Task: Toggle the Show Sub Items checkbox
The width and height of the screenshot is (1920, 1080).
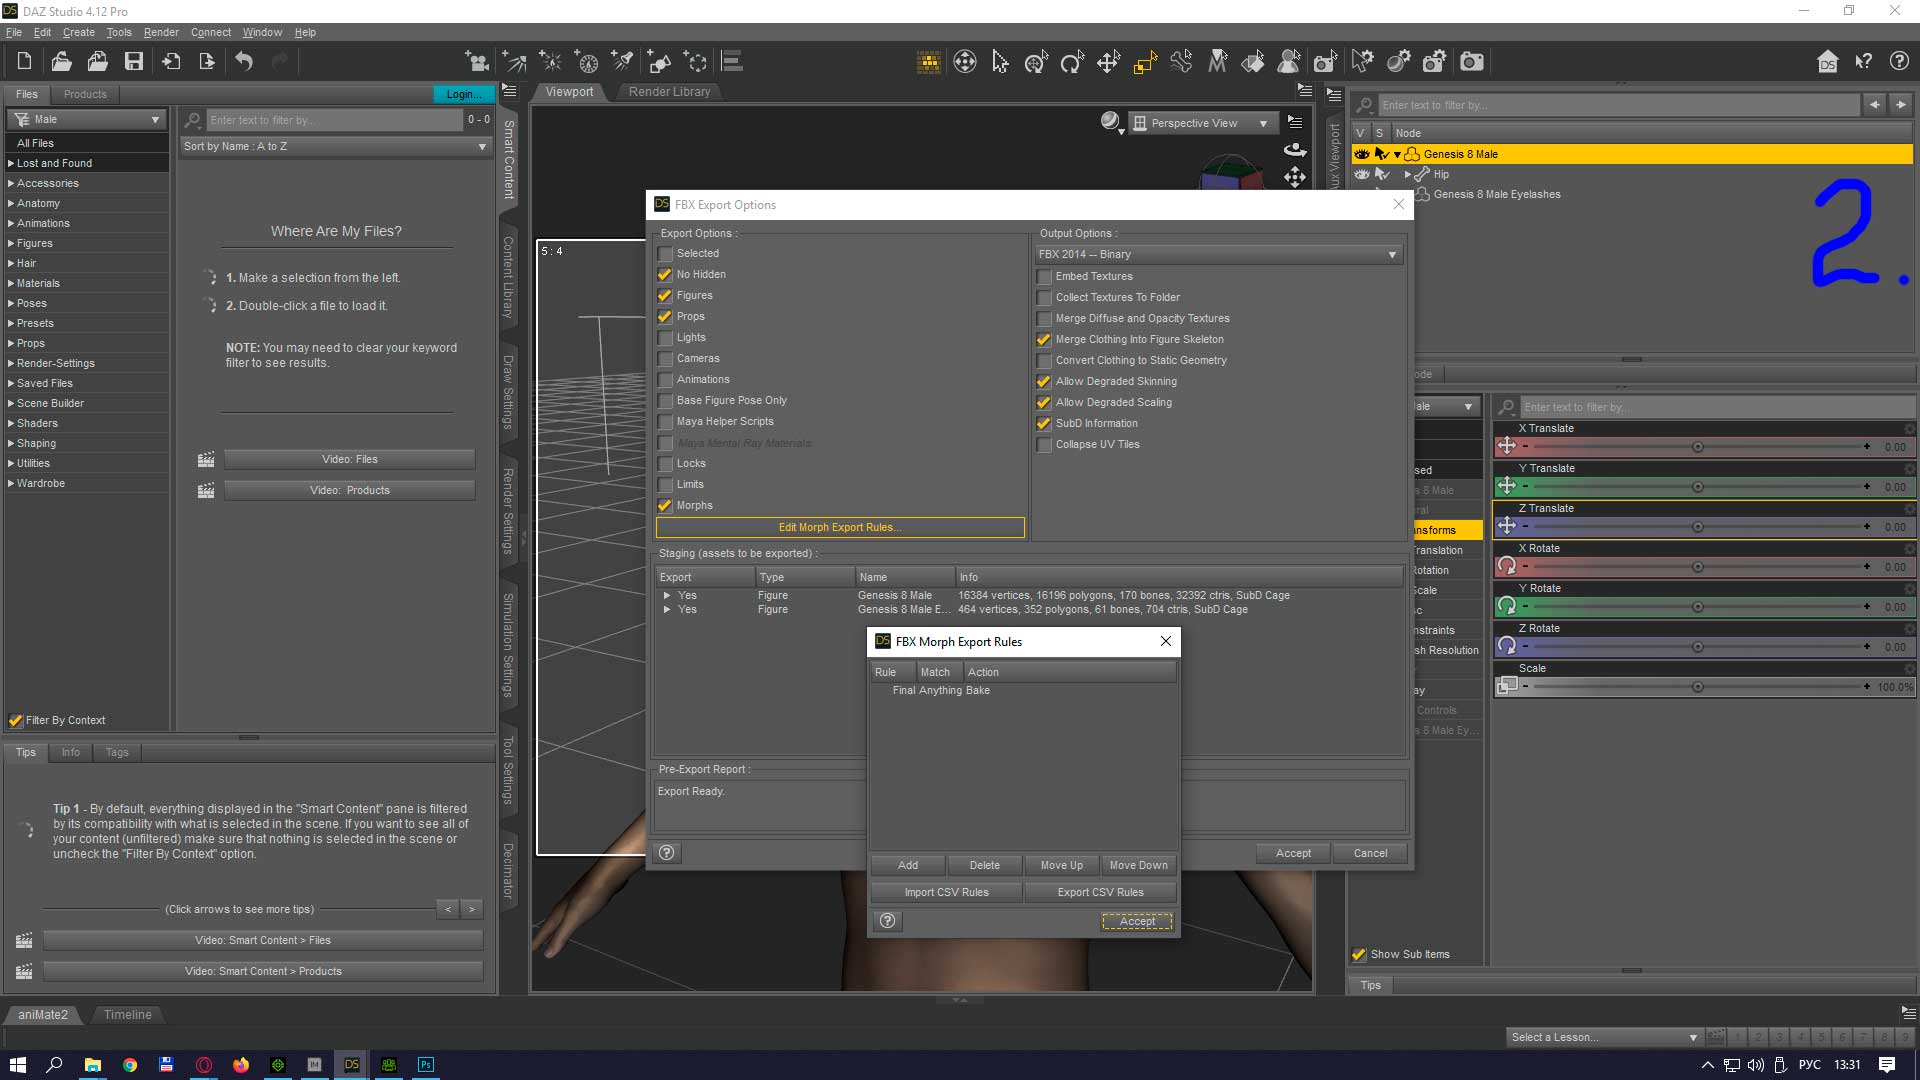Action: tap(1359, 955)
